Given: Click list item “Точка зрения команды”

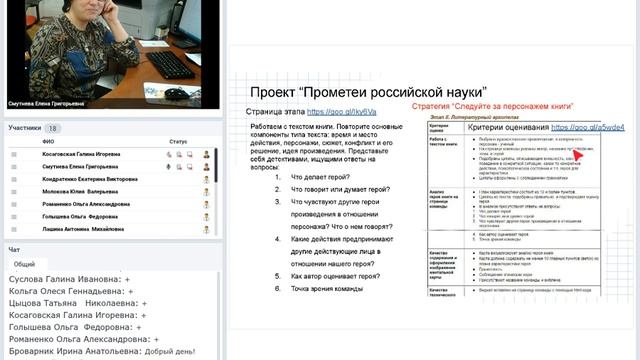Looking at the screenshot, I should [327, 289].
